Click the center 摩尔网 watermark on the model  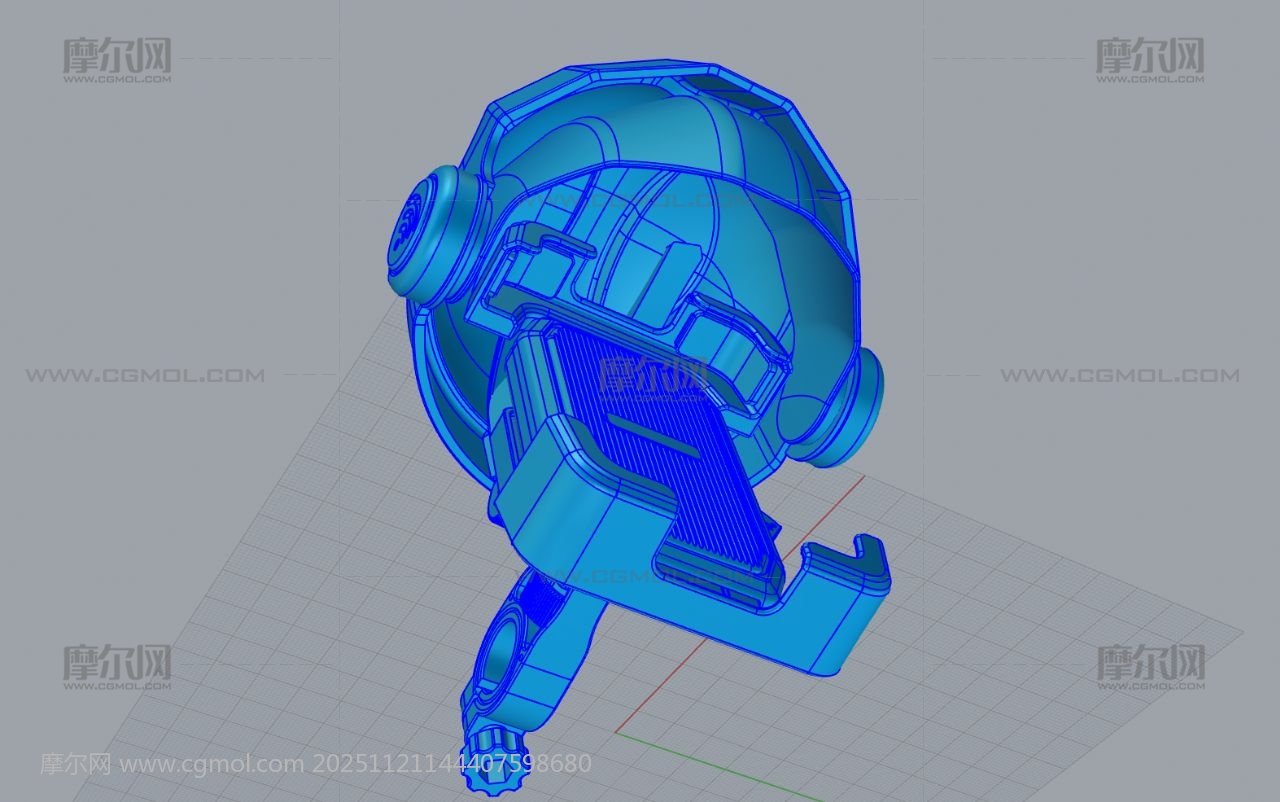pyautogui.click(x=652, y=376)
